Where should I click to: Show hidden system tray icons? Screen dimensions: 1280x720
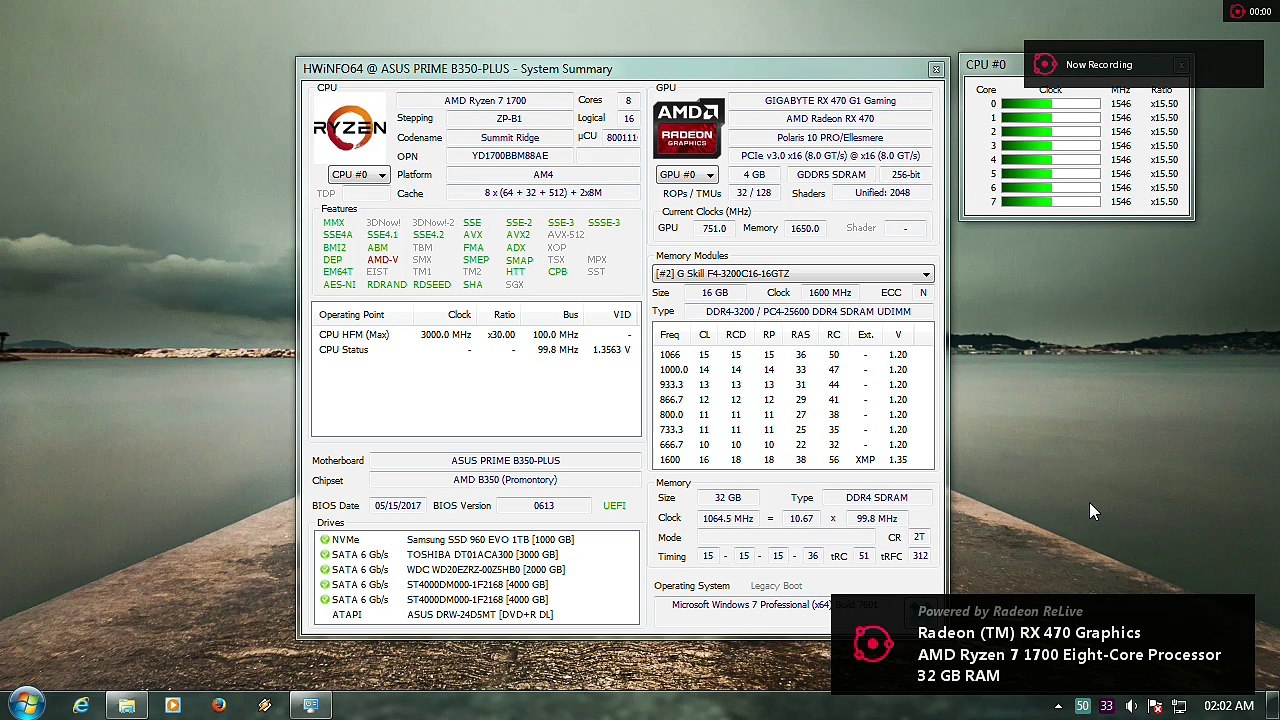pos(1058,707)
